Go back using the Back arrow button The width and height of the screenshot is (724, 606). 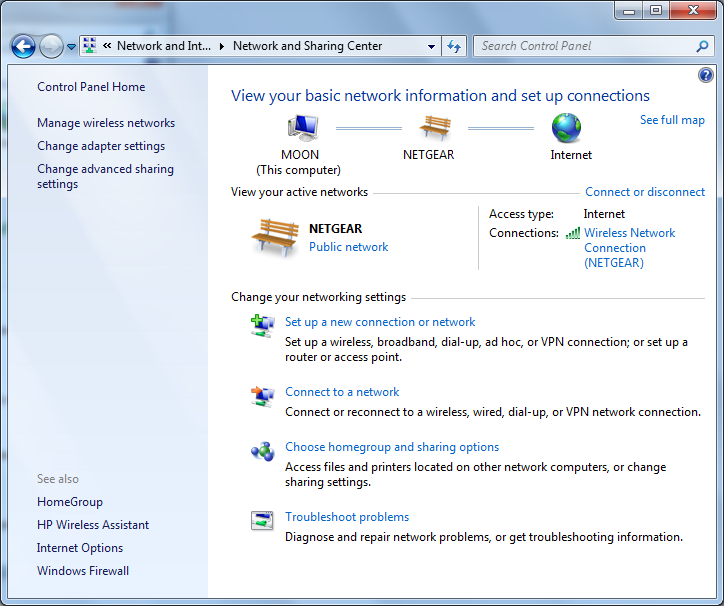click(23, 46)
